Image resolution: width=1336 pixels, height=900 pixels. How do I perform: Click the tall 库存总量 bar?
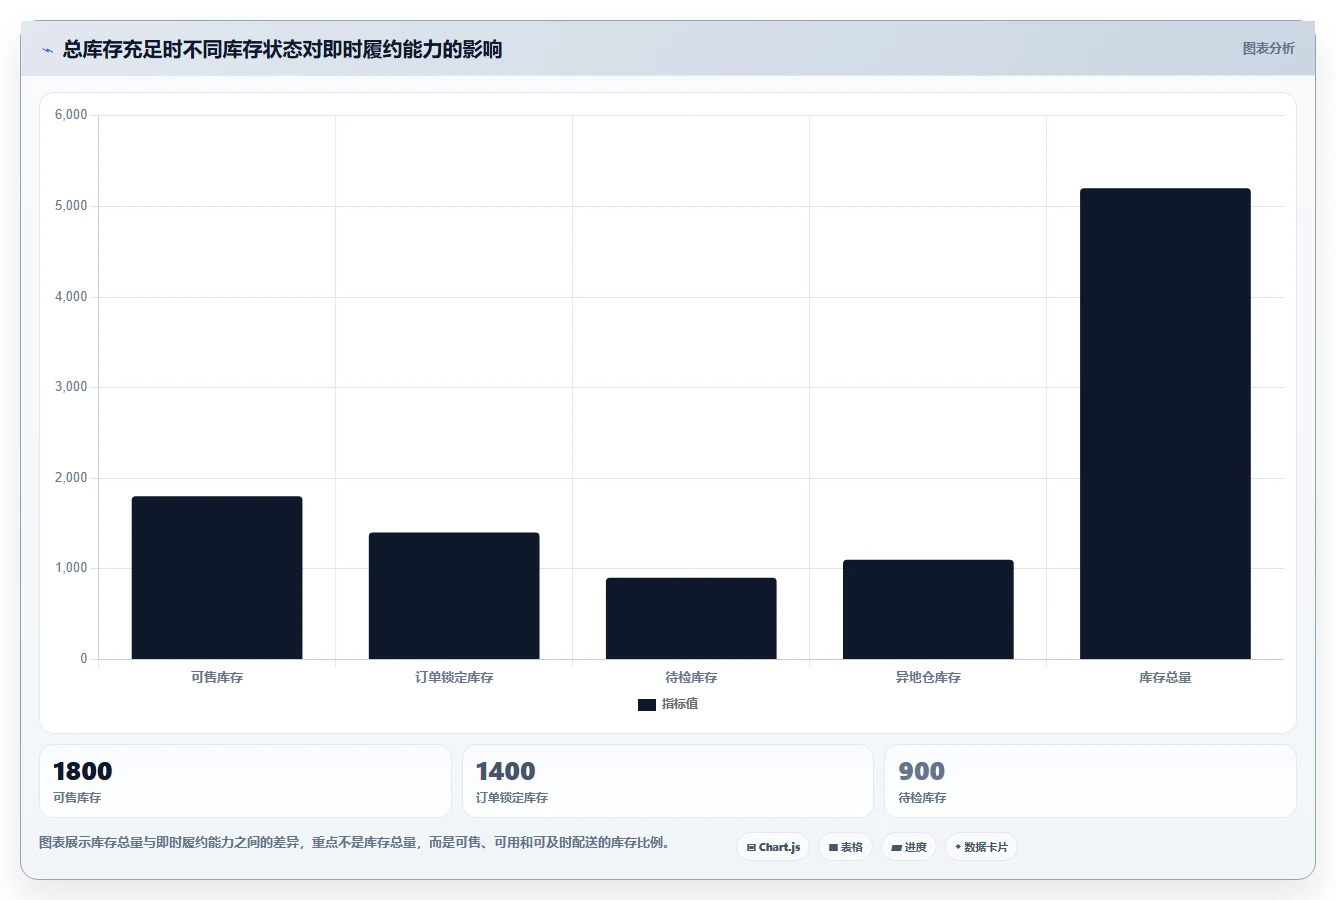pos(1165,424)
